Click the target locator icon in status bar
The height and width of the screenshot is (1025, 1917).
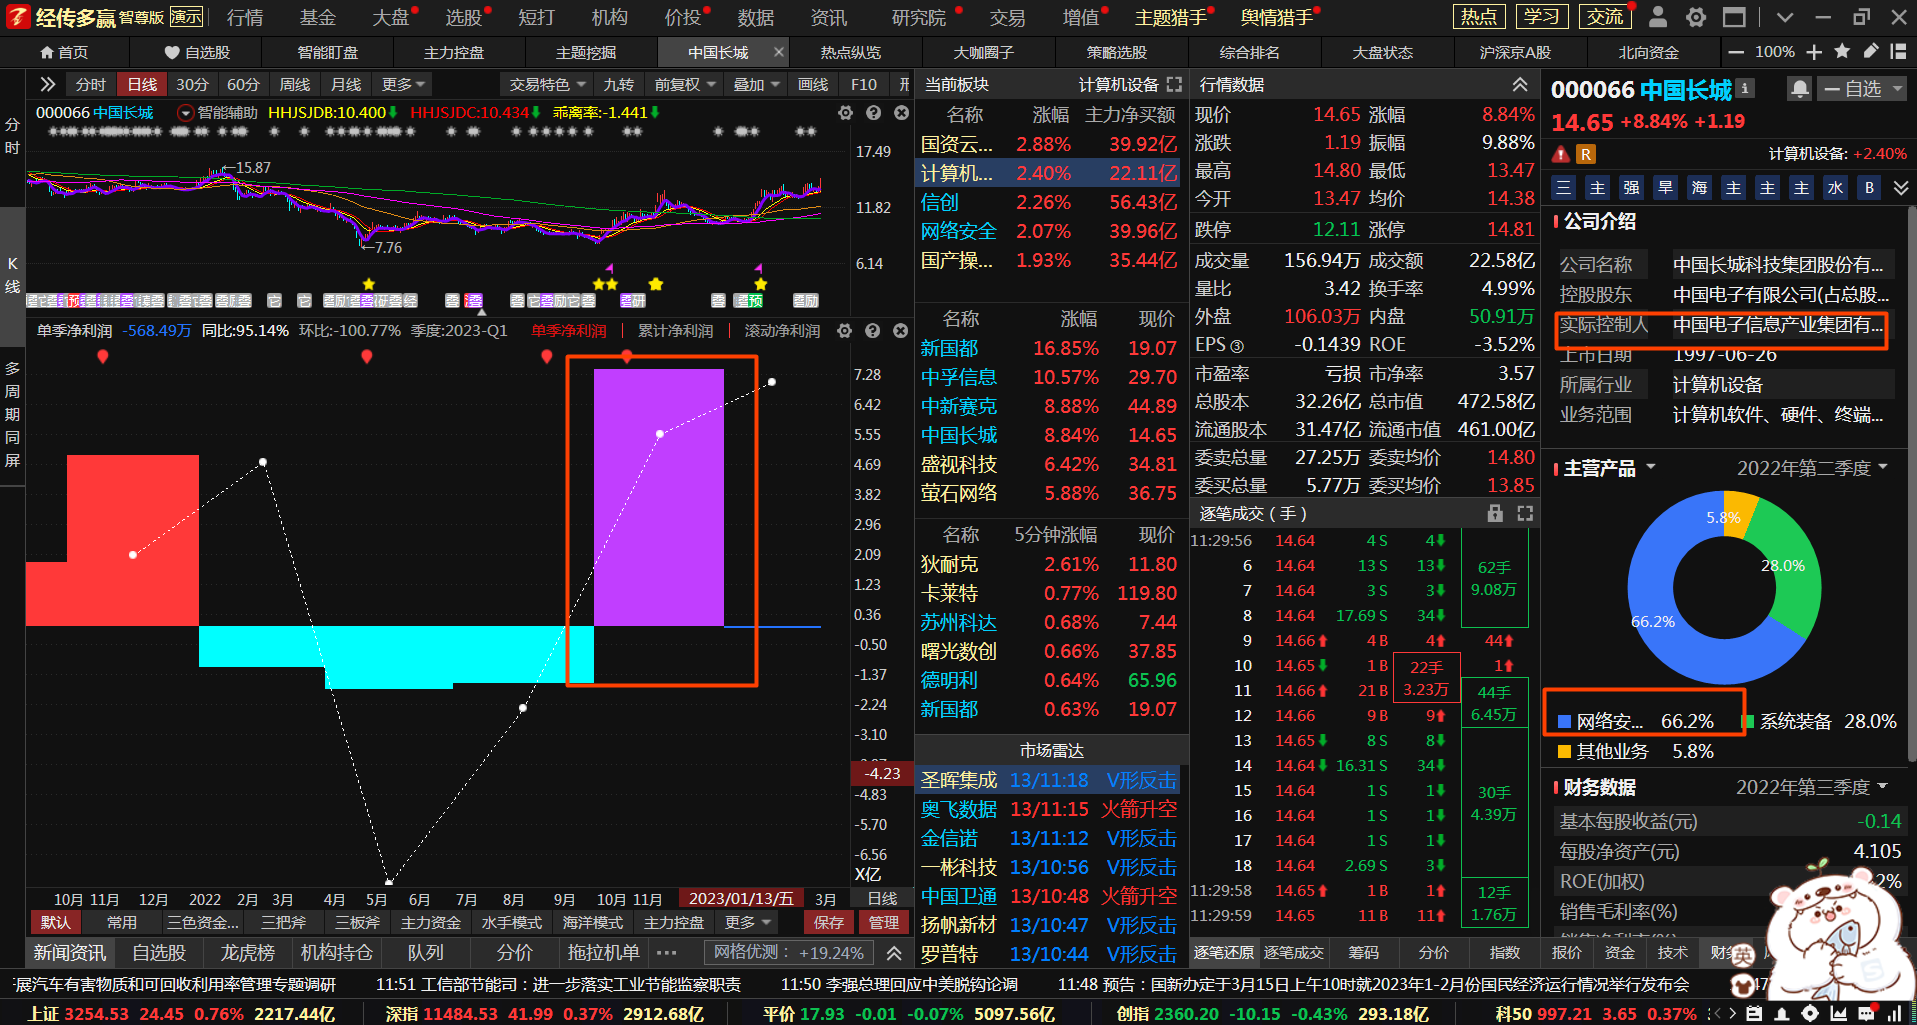pos(1810,1013)
